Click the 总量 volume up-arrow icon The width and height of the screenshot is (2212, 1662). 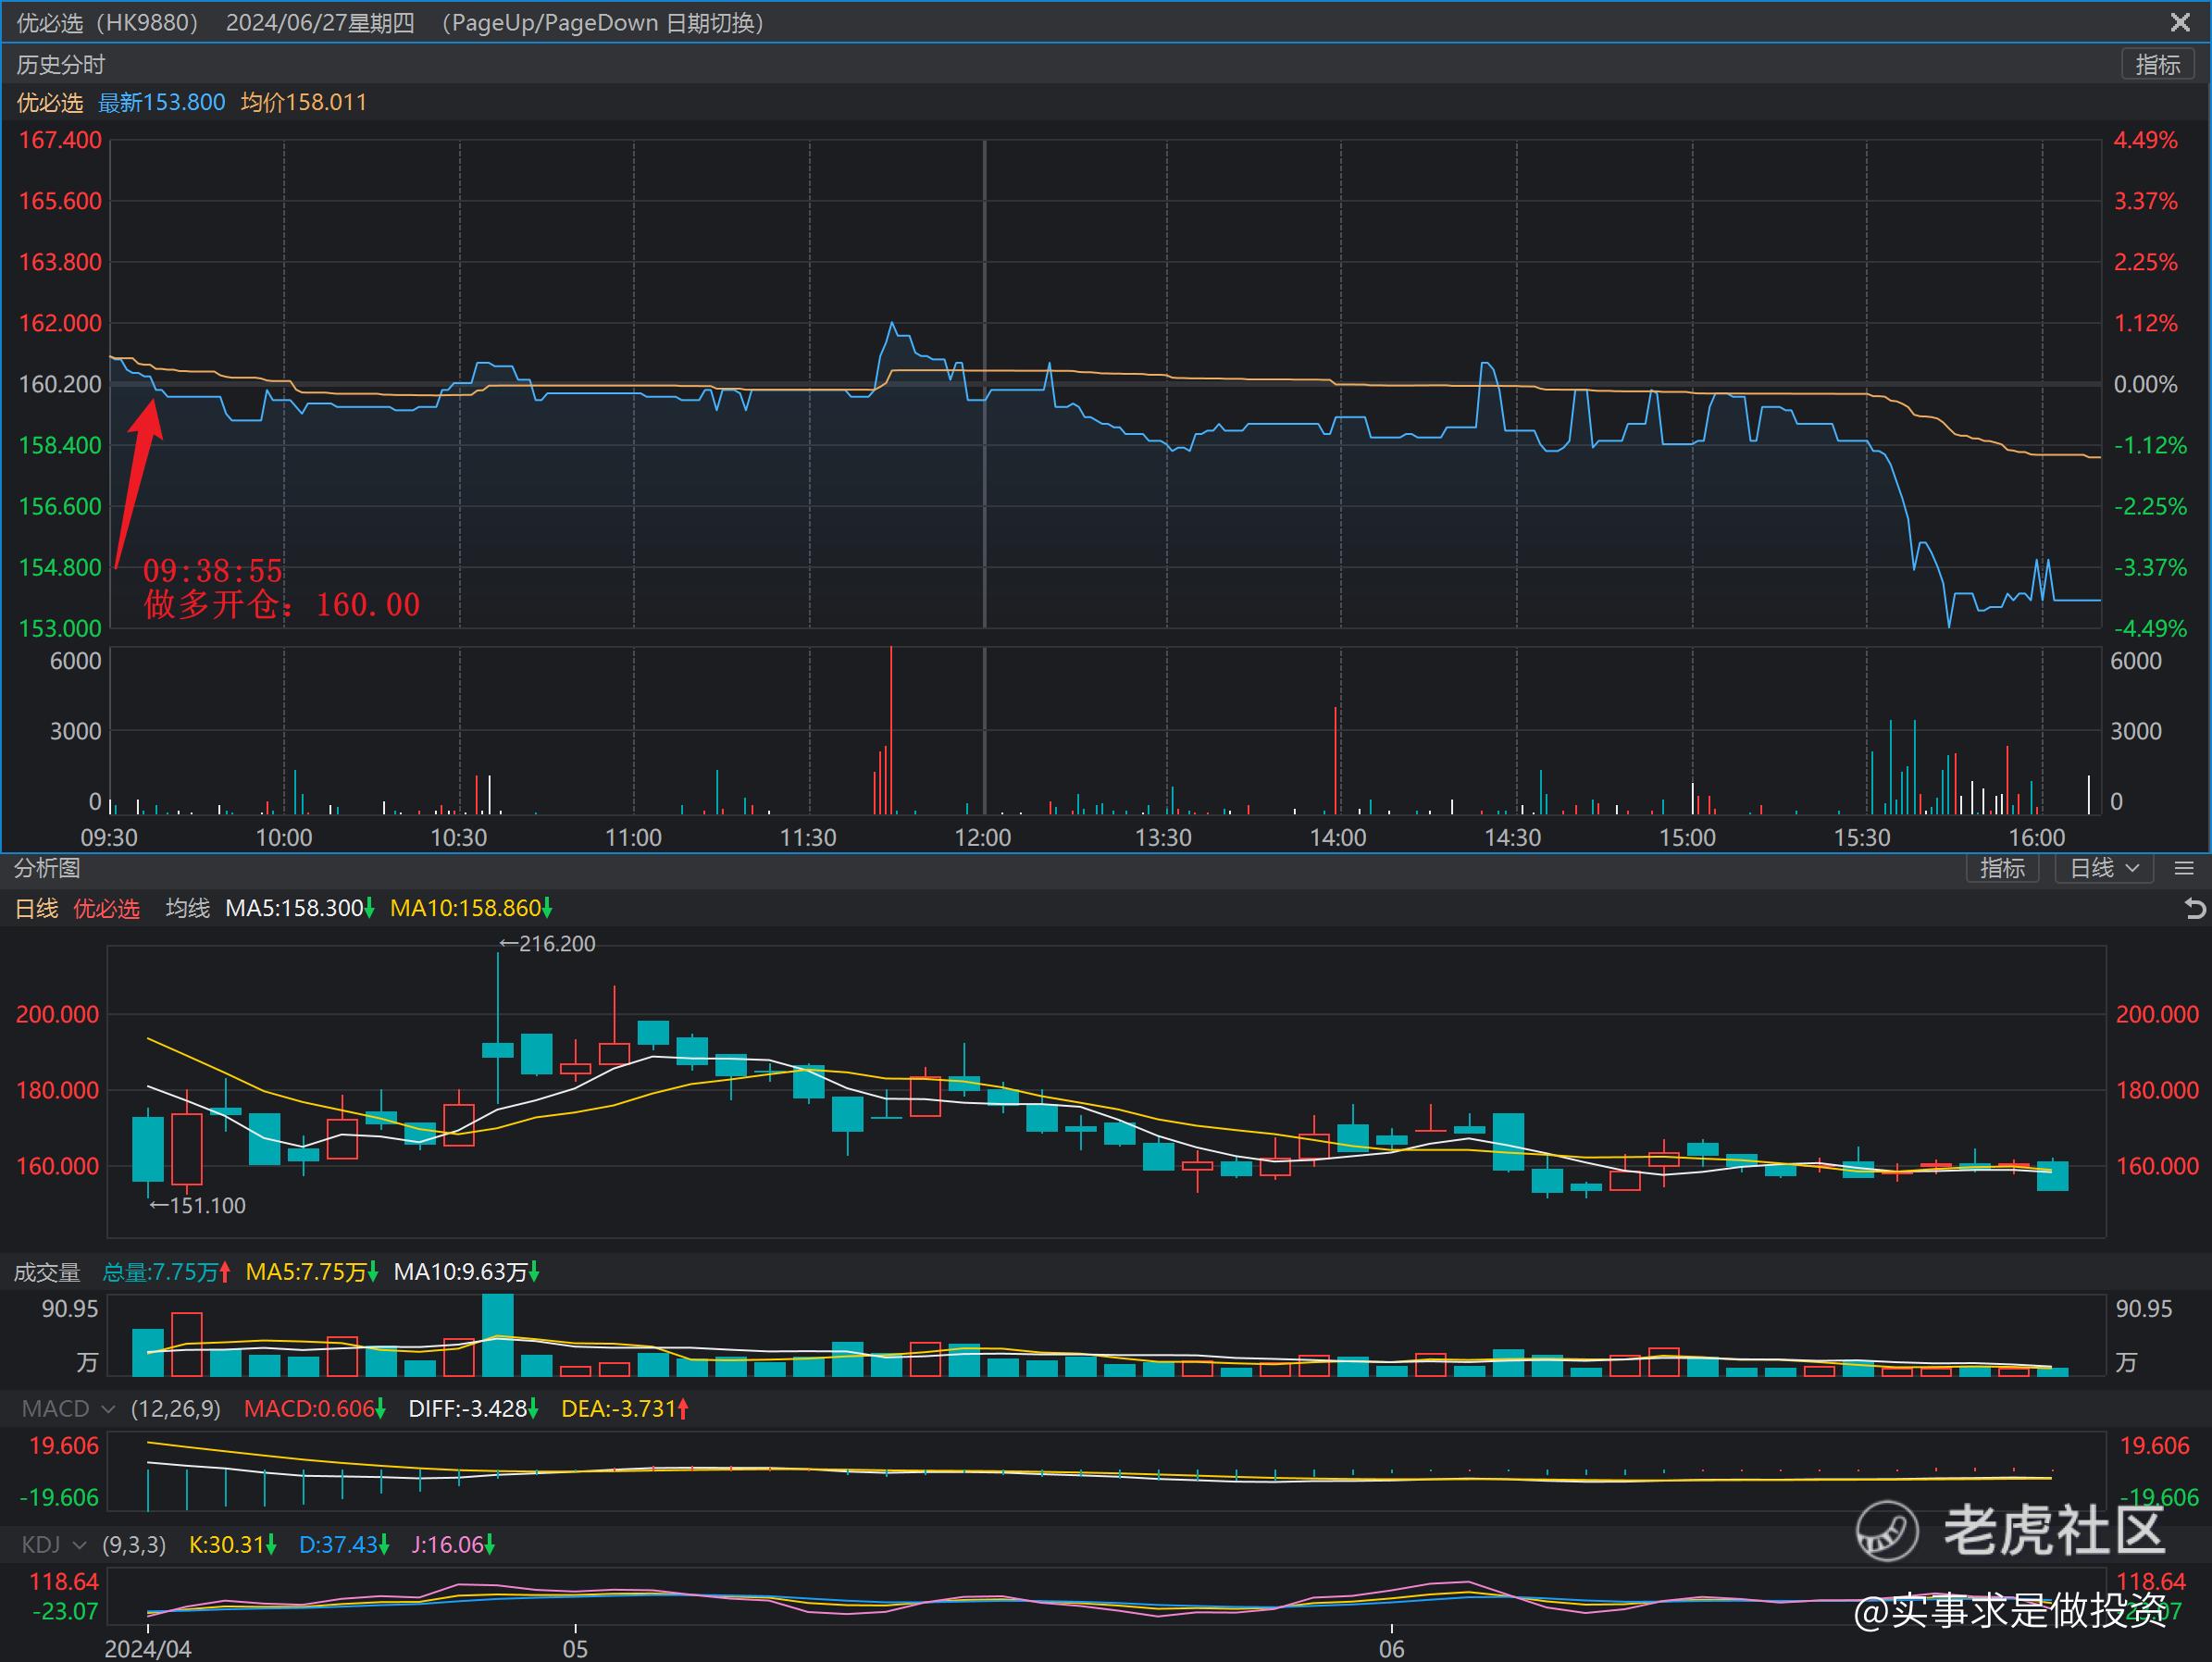point(225,1272)
